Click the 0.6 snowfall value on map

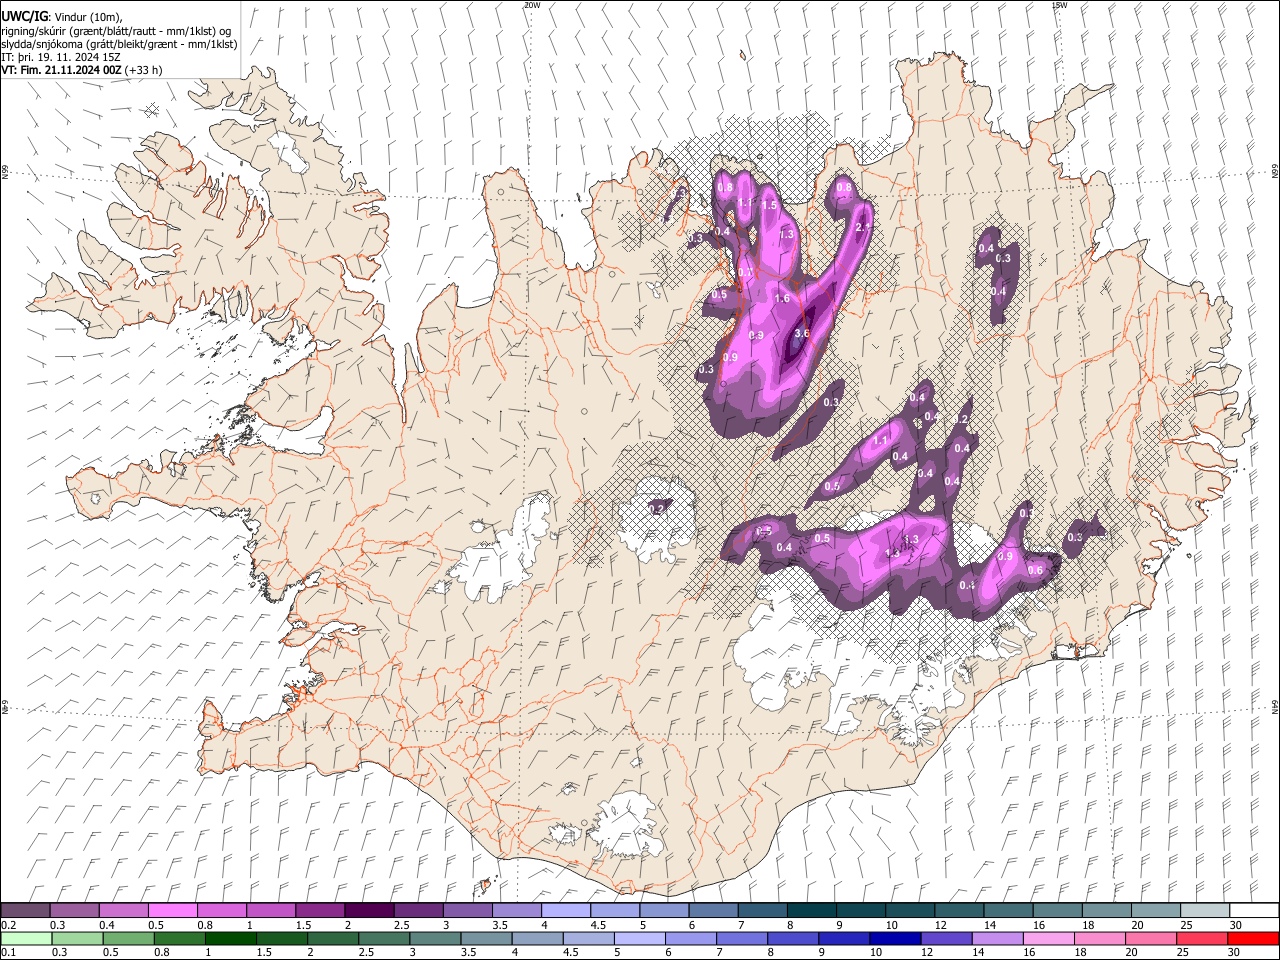coord(1036,570)
